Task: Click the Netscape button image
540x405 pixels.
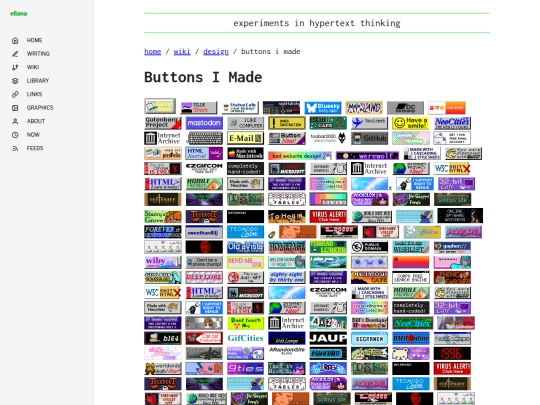Action: coord(452,338)
